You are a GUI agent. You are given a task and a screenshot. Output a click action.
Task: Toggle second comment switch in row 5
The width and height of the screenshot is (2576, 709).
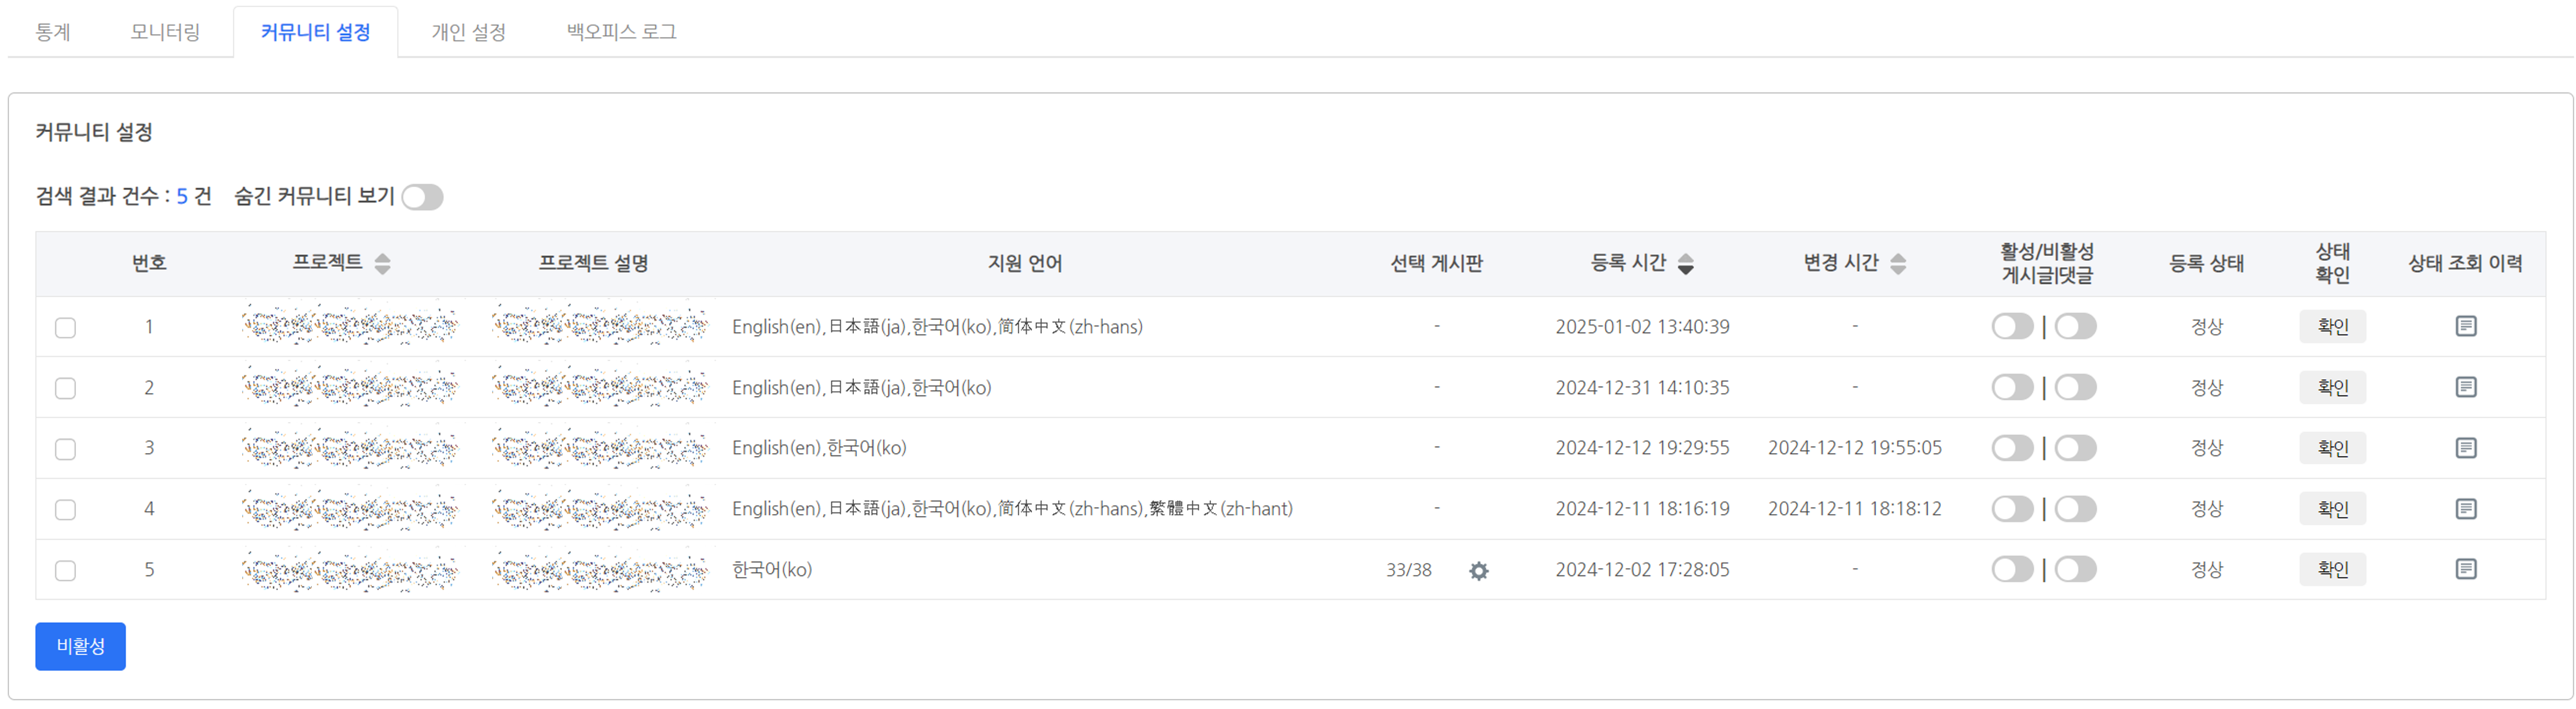[2075, 569]
